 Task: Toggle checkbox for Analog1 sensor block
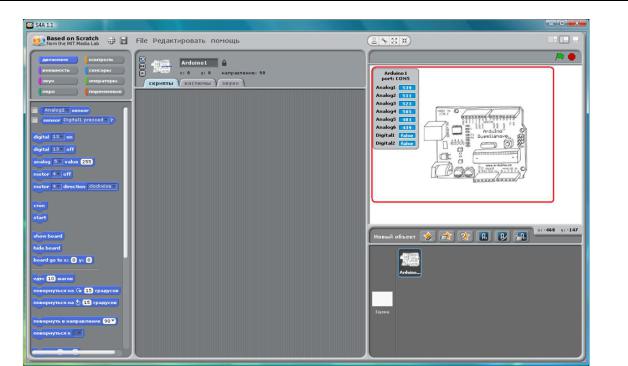click(x=35, y=110)
